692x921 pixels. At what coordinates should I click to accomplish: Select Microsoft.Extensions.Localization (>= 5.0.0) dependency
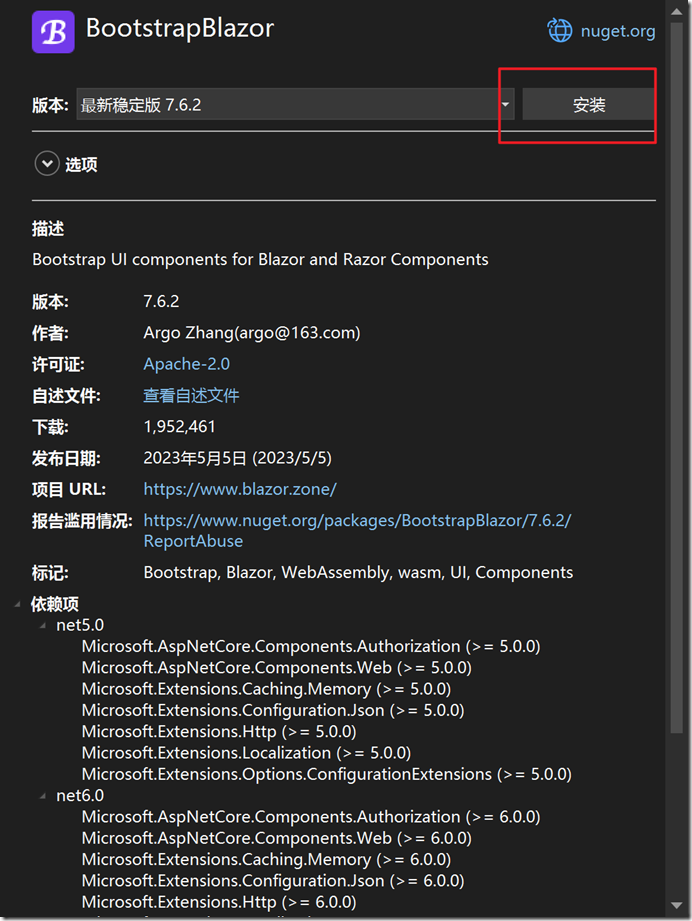click(x=246, y=752)
